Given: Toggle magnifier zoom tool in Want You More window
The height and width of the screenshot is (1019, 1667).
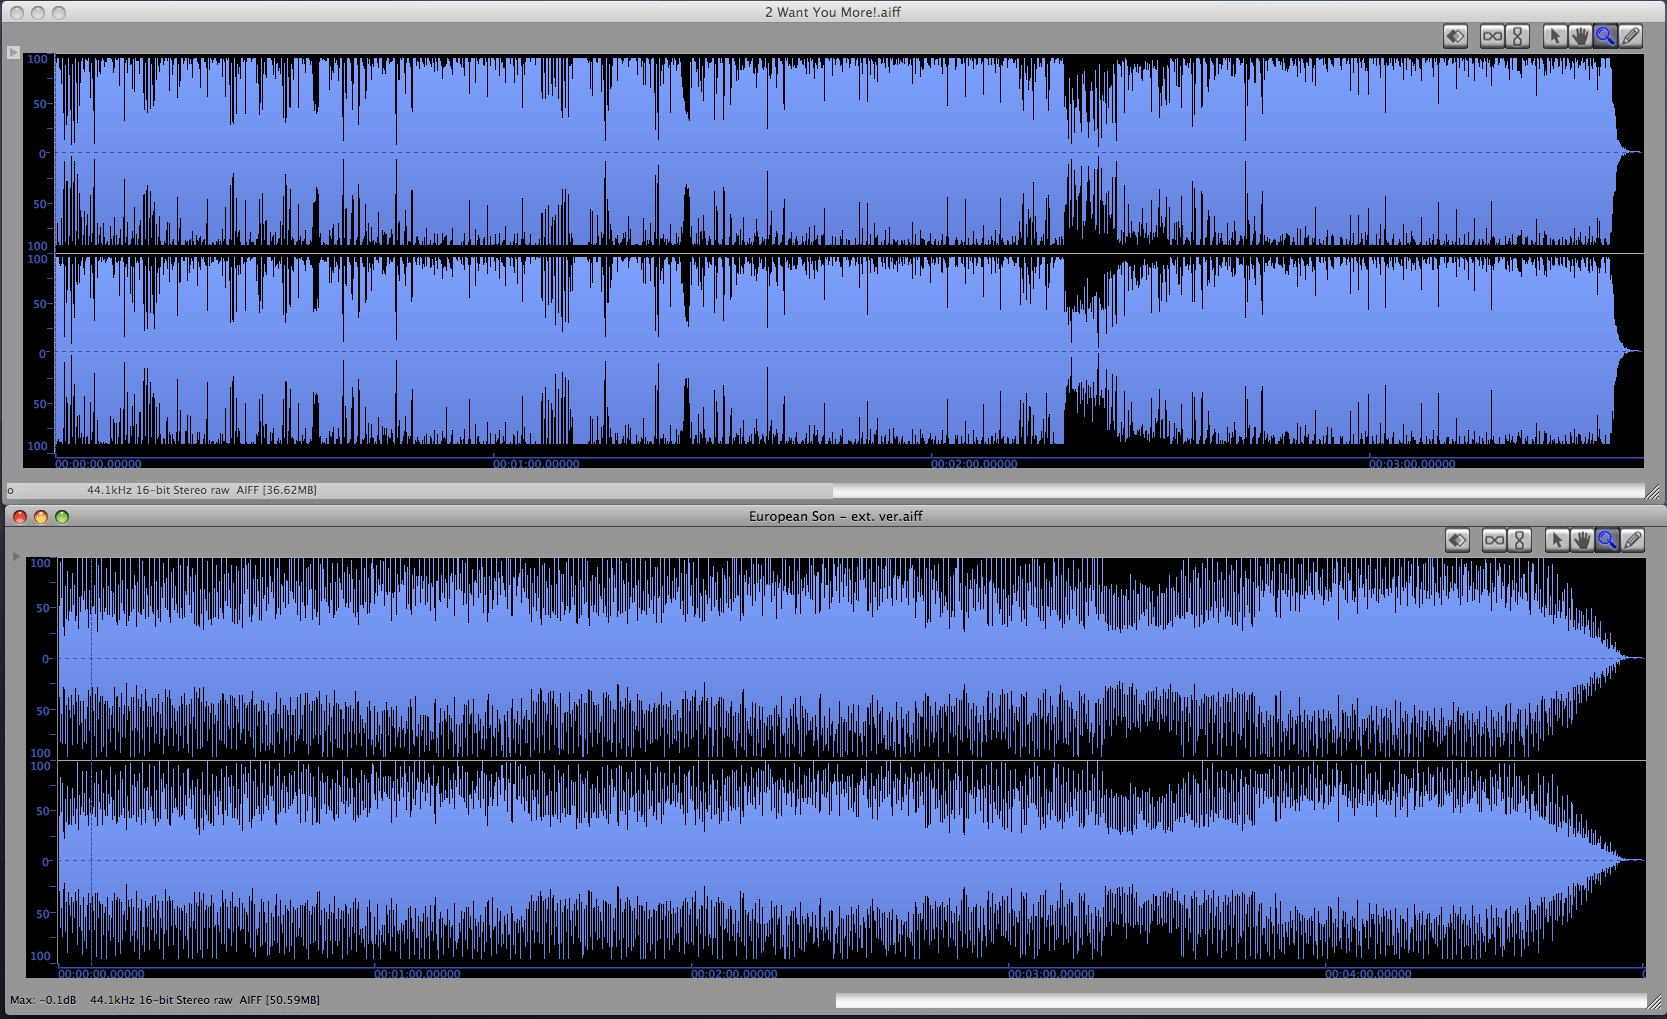Looking at the screenshot, I should (1605, 37).
